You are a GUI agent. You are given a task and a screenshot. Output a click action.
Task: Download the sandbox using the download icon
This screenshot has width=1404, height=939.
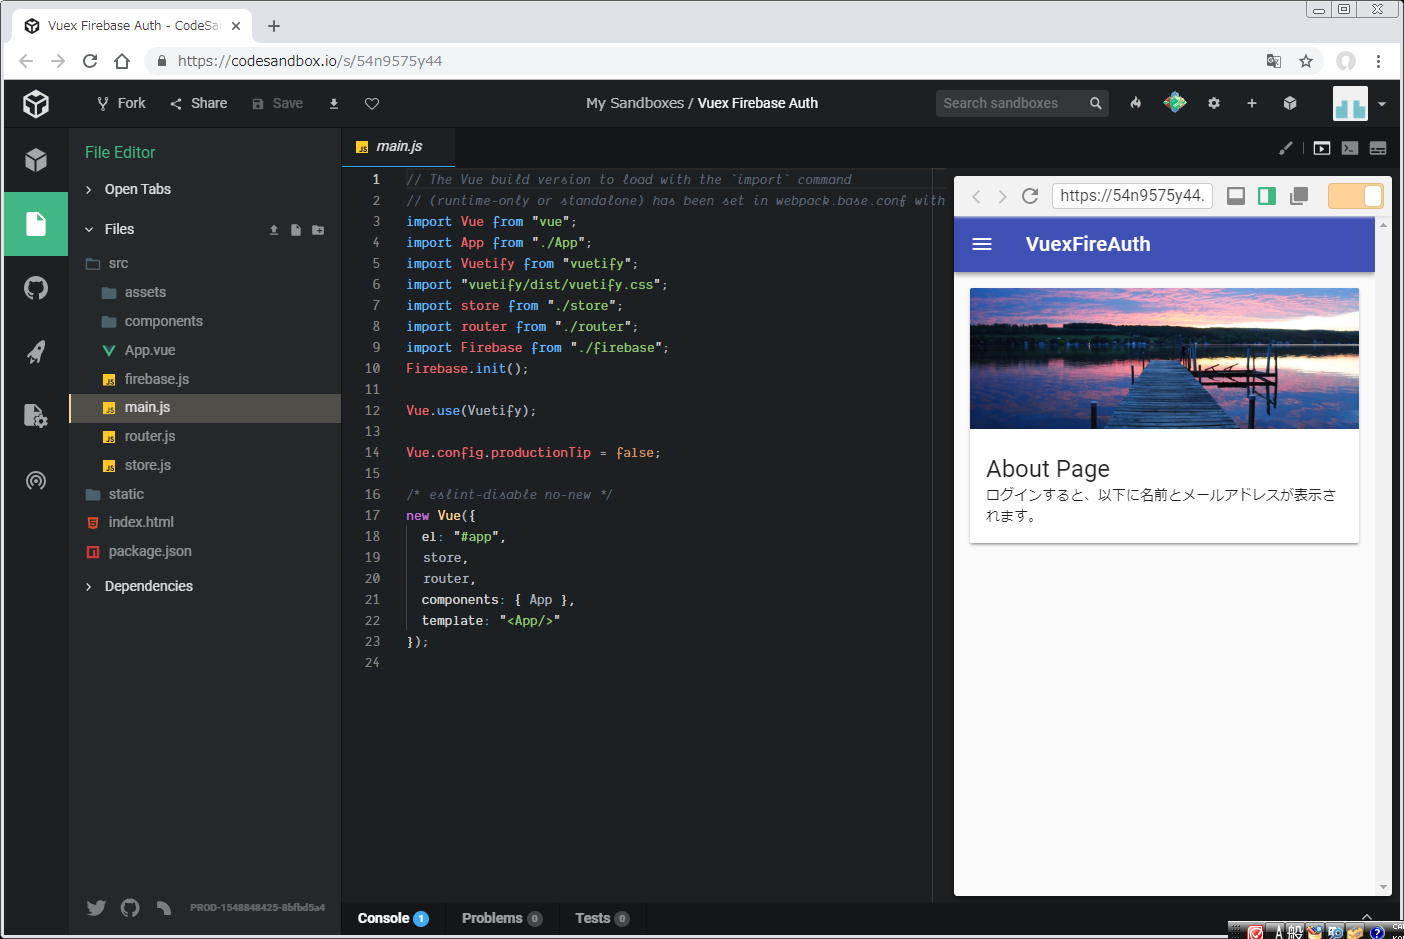click(x=334, y=104)
